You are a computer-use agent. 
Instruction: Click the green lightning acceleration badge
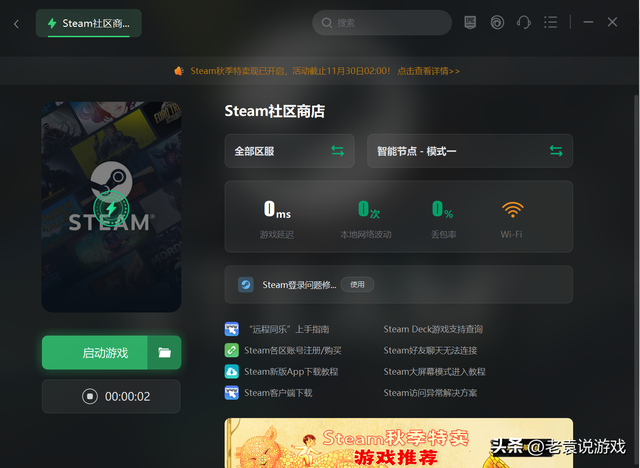click(x=111, y=208)
